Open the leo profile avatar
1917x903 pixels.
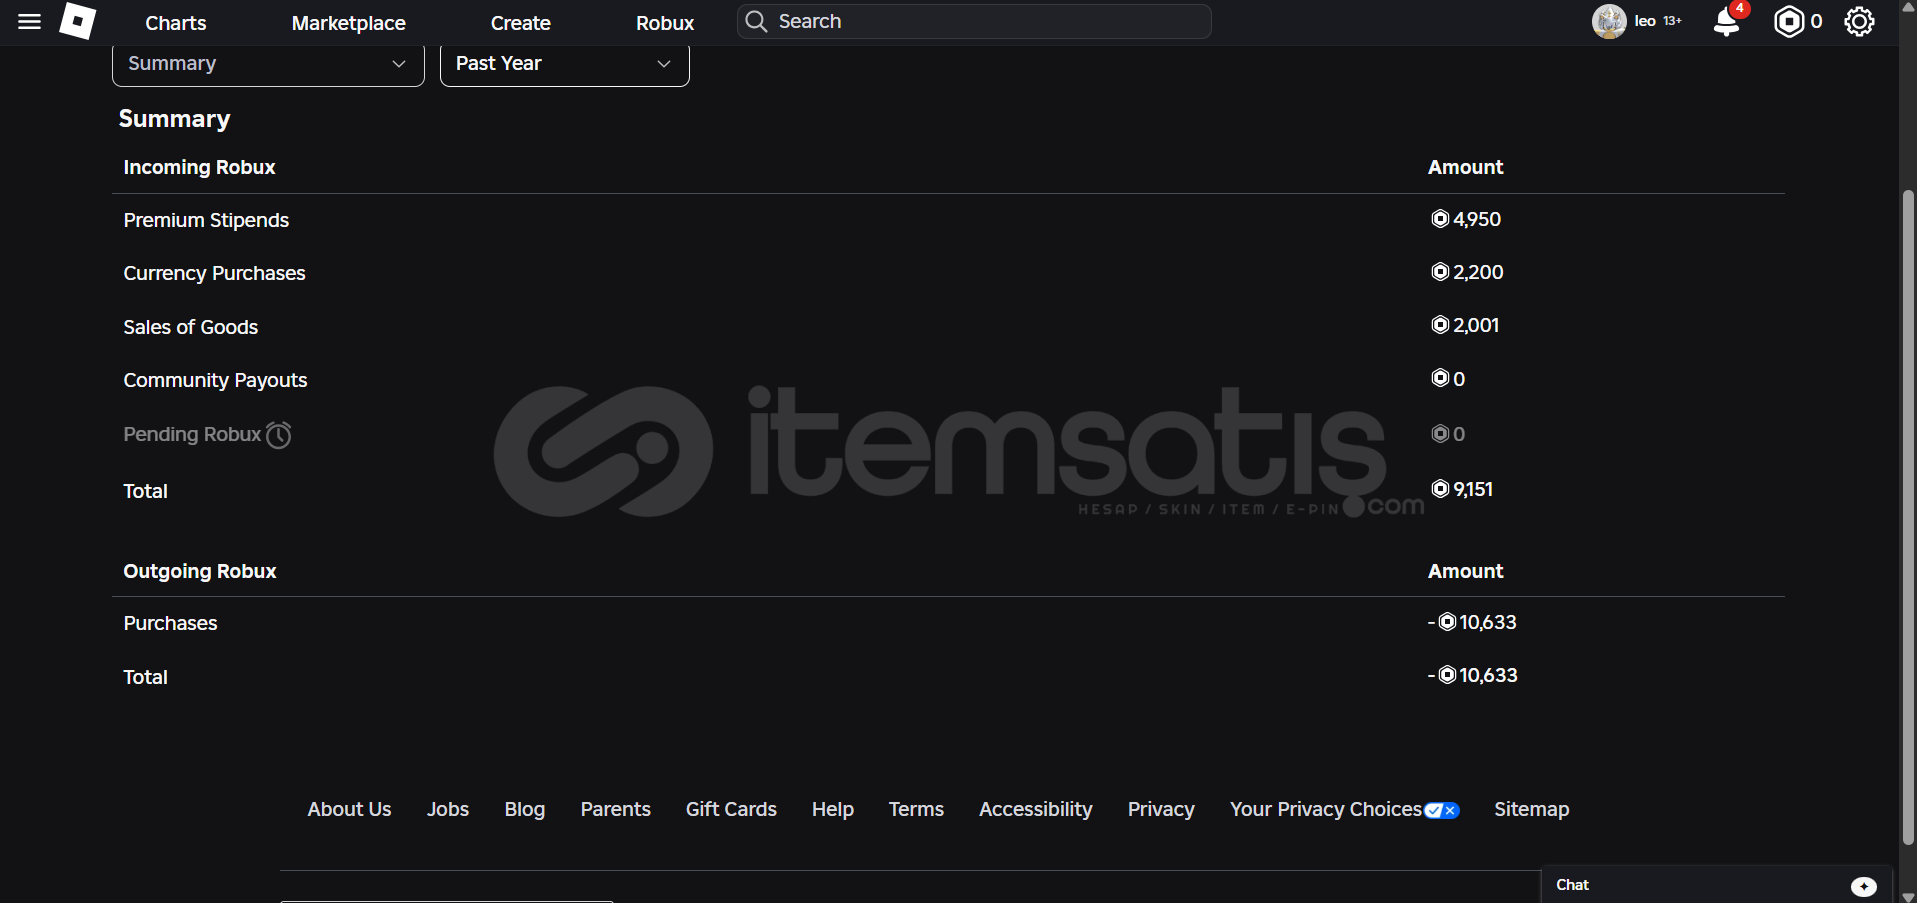[1609, 21]
